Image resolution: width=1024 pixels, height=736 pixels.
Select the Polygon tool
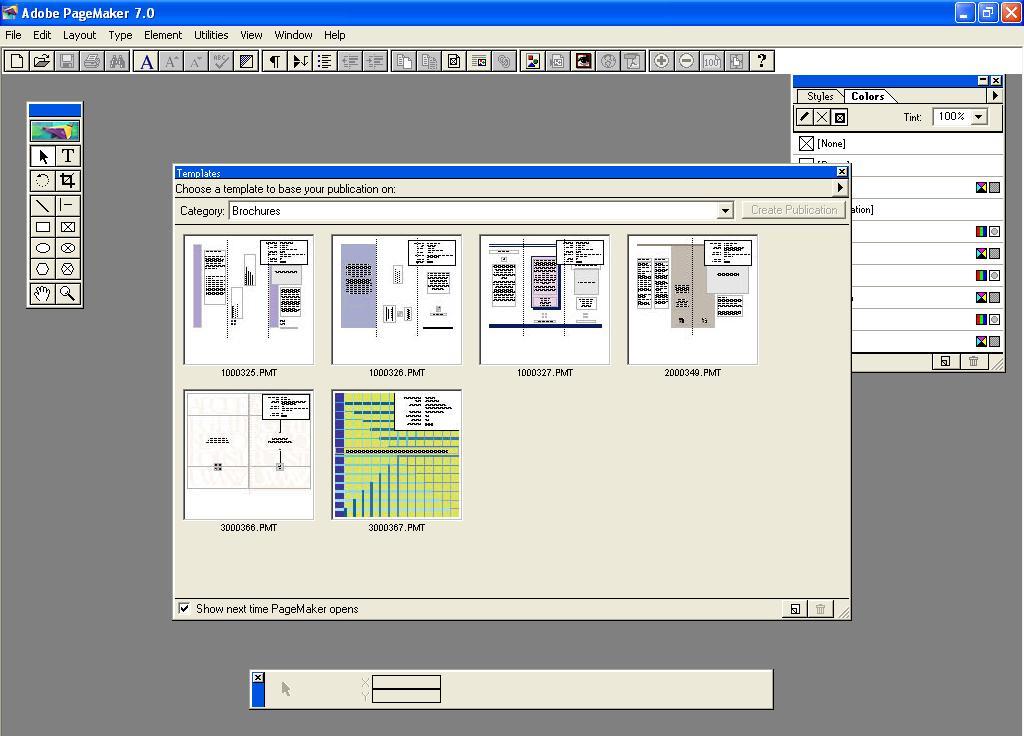[42, 269]
